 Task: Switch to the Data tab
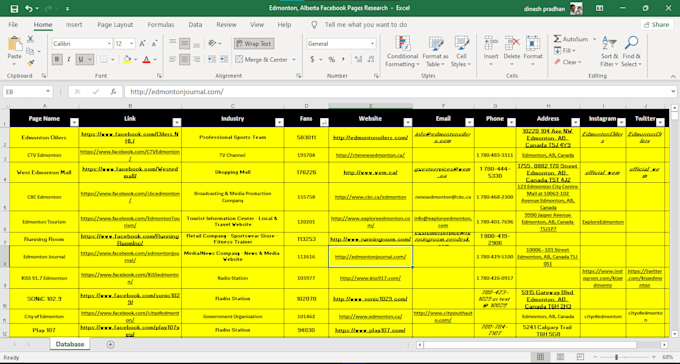pos(195,25)
